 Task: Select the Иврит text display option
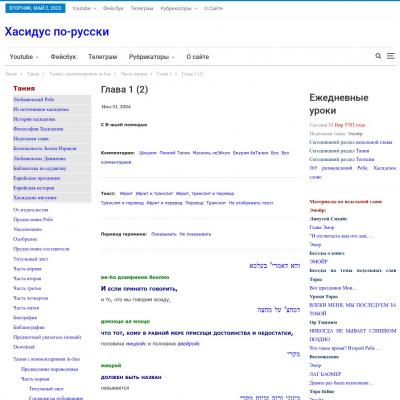(126, 193)
